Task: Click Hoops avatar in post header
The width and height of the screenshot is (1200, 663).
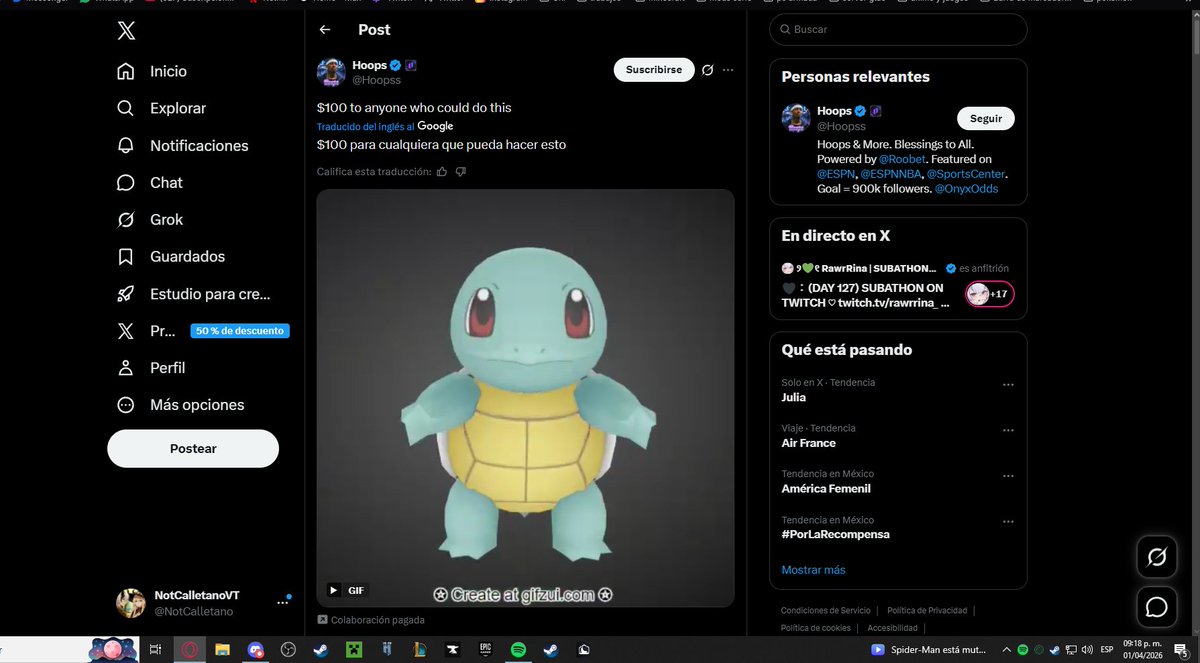Action: click(331, 73)
